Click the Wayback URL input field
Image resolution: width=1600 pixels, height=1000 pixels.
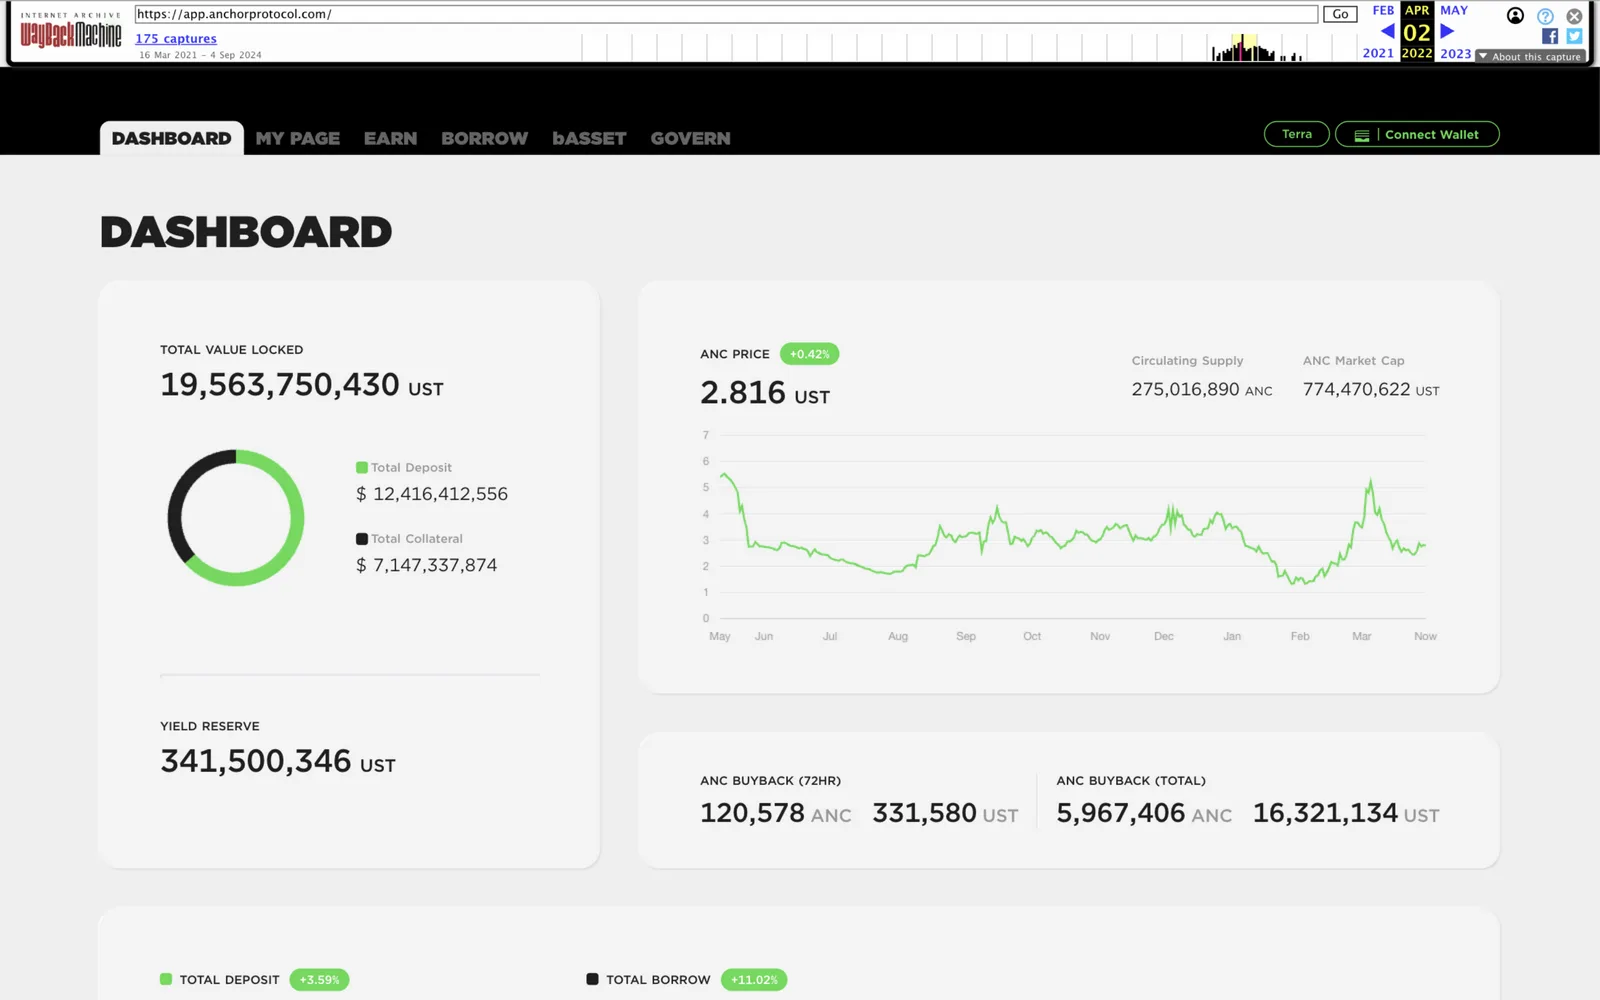pyautogui.click(x=726, y=14)
